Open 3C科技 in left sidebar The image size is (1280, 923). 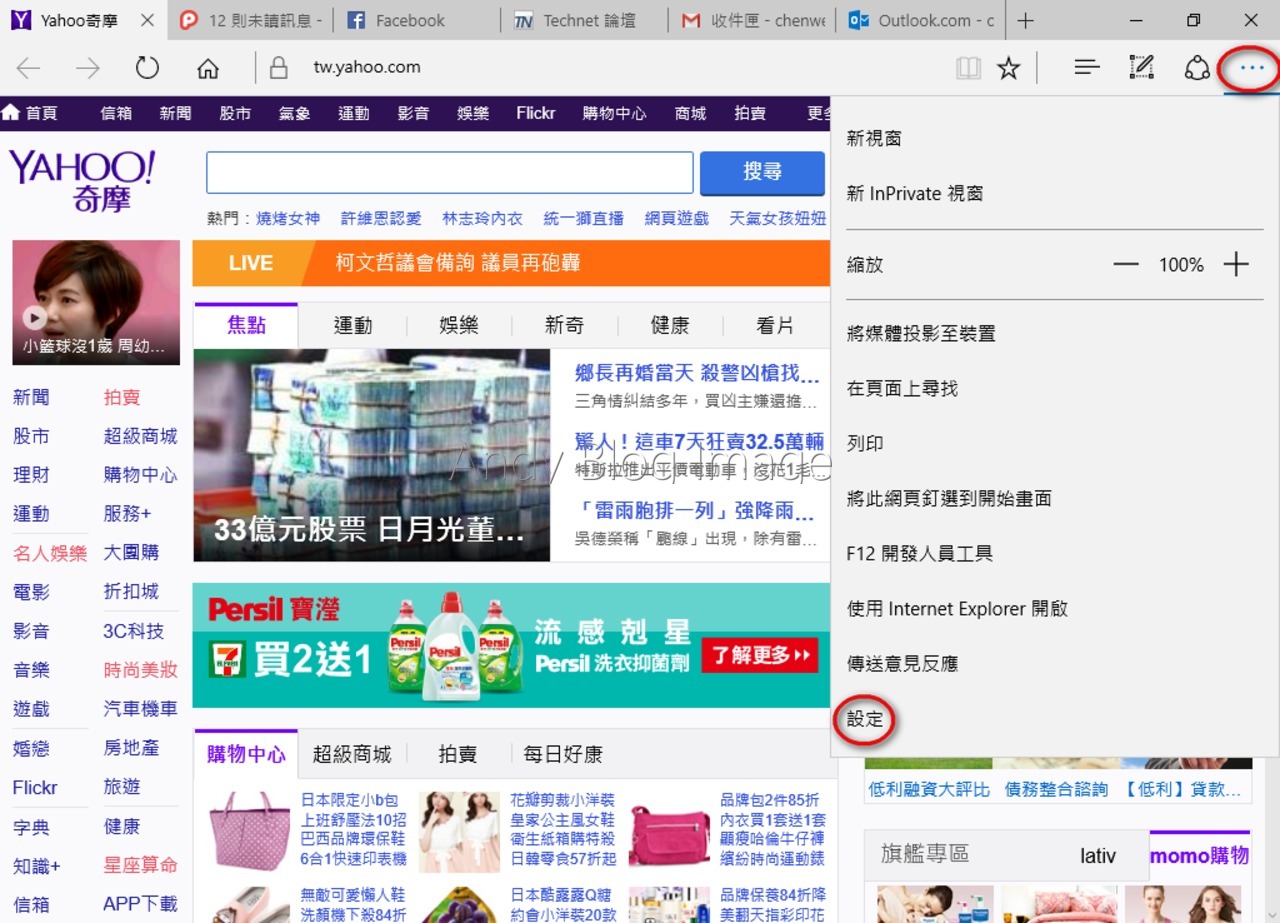coord(133,631)
